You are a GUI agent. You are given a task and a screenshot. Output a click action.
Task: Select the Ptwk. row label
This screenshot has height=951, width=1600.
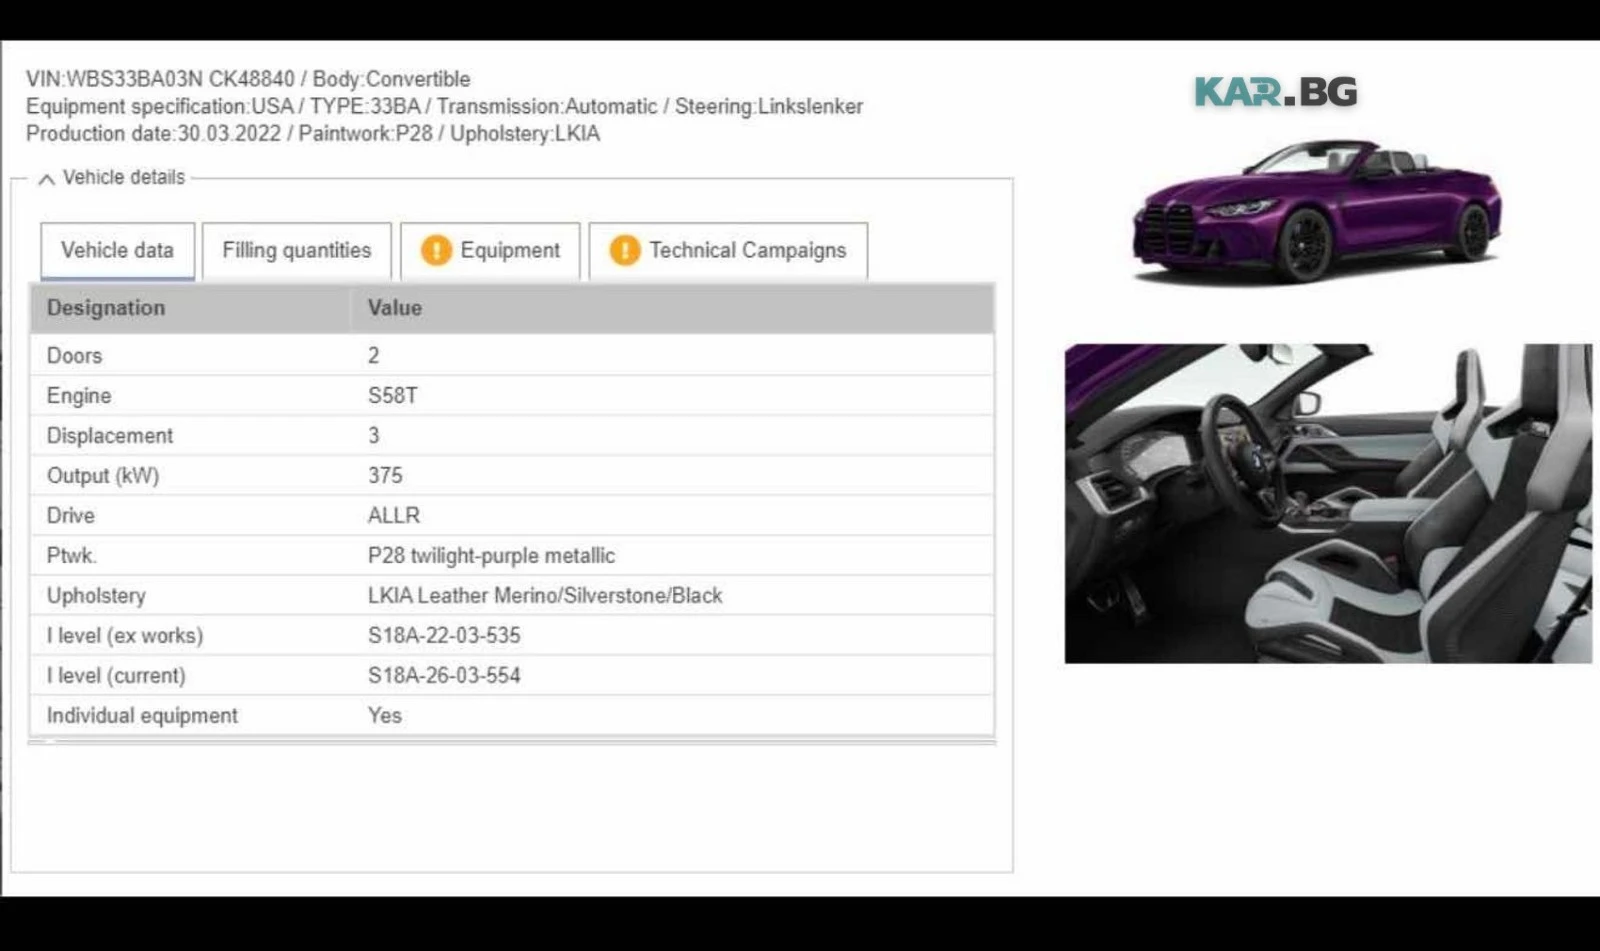(71, 556)
